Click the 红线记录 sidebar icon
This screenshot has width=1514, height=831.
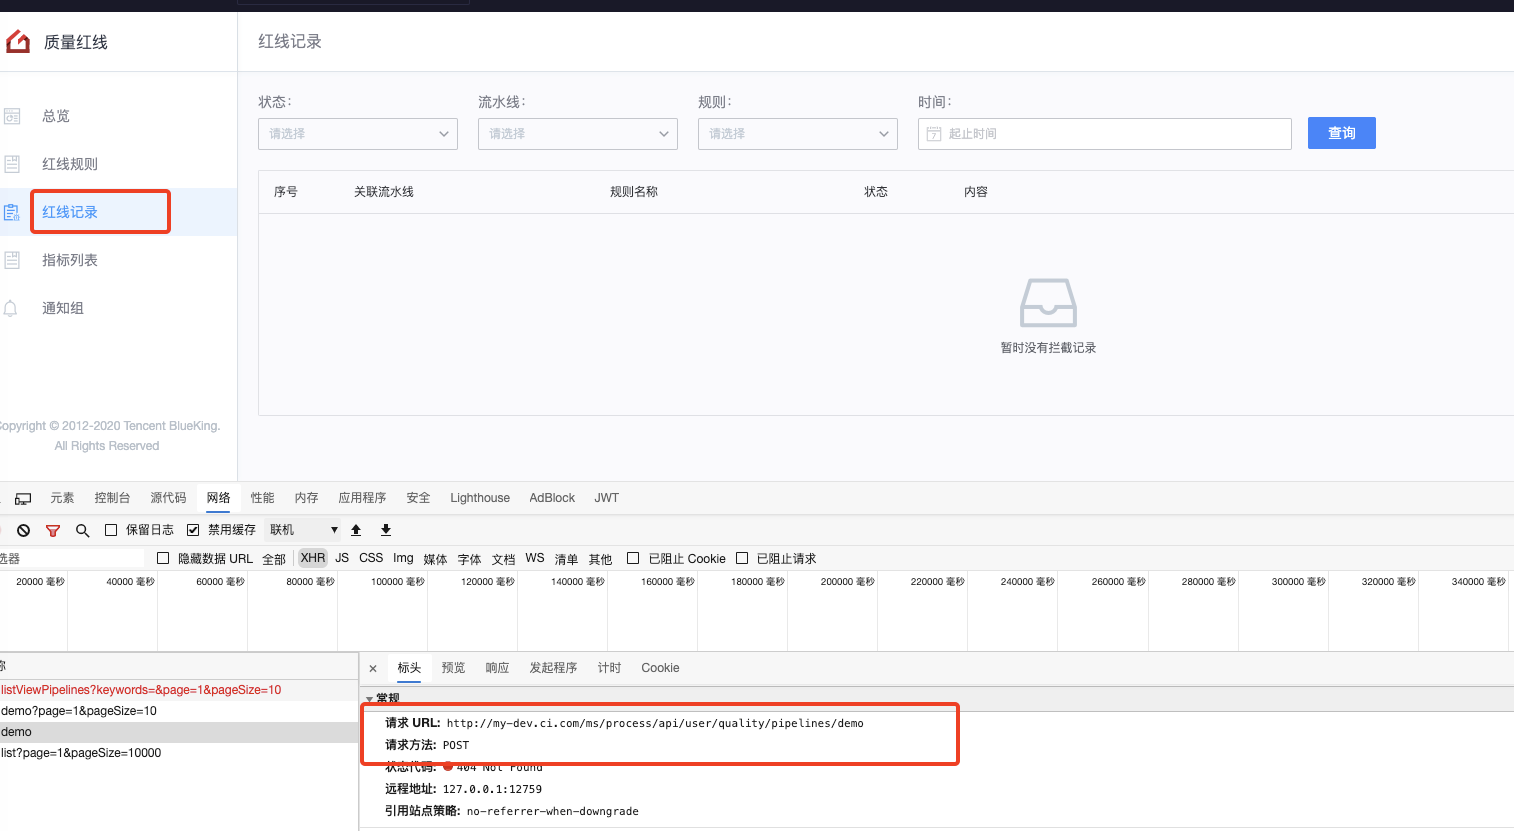coord(12,212)
